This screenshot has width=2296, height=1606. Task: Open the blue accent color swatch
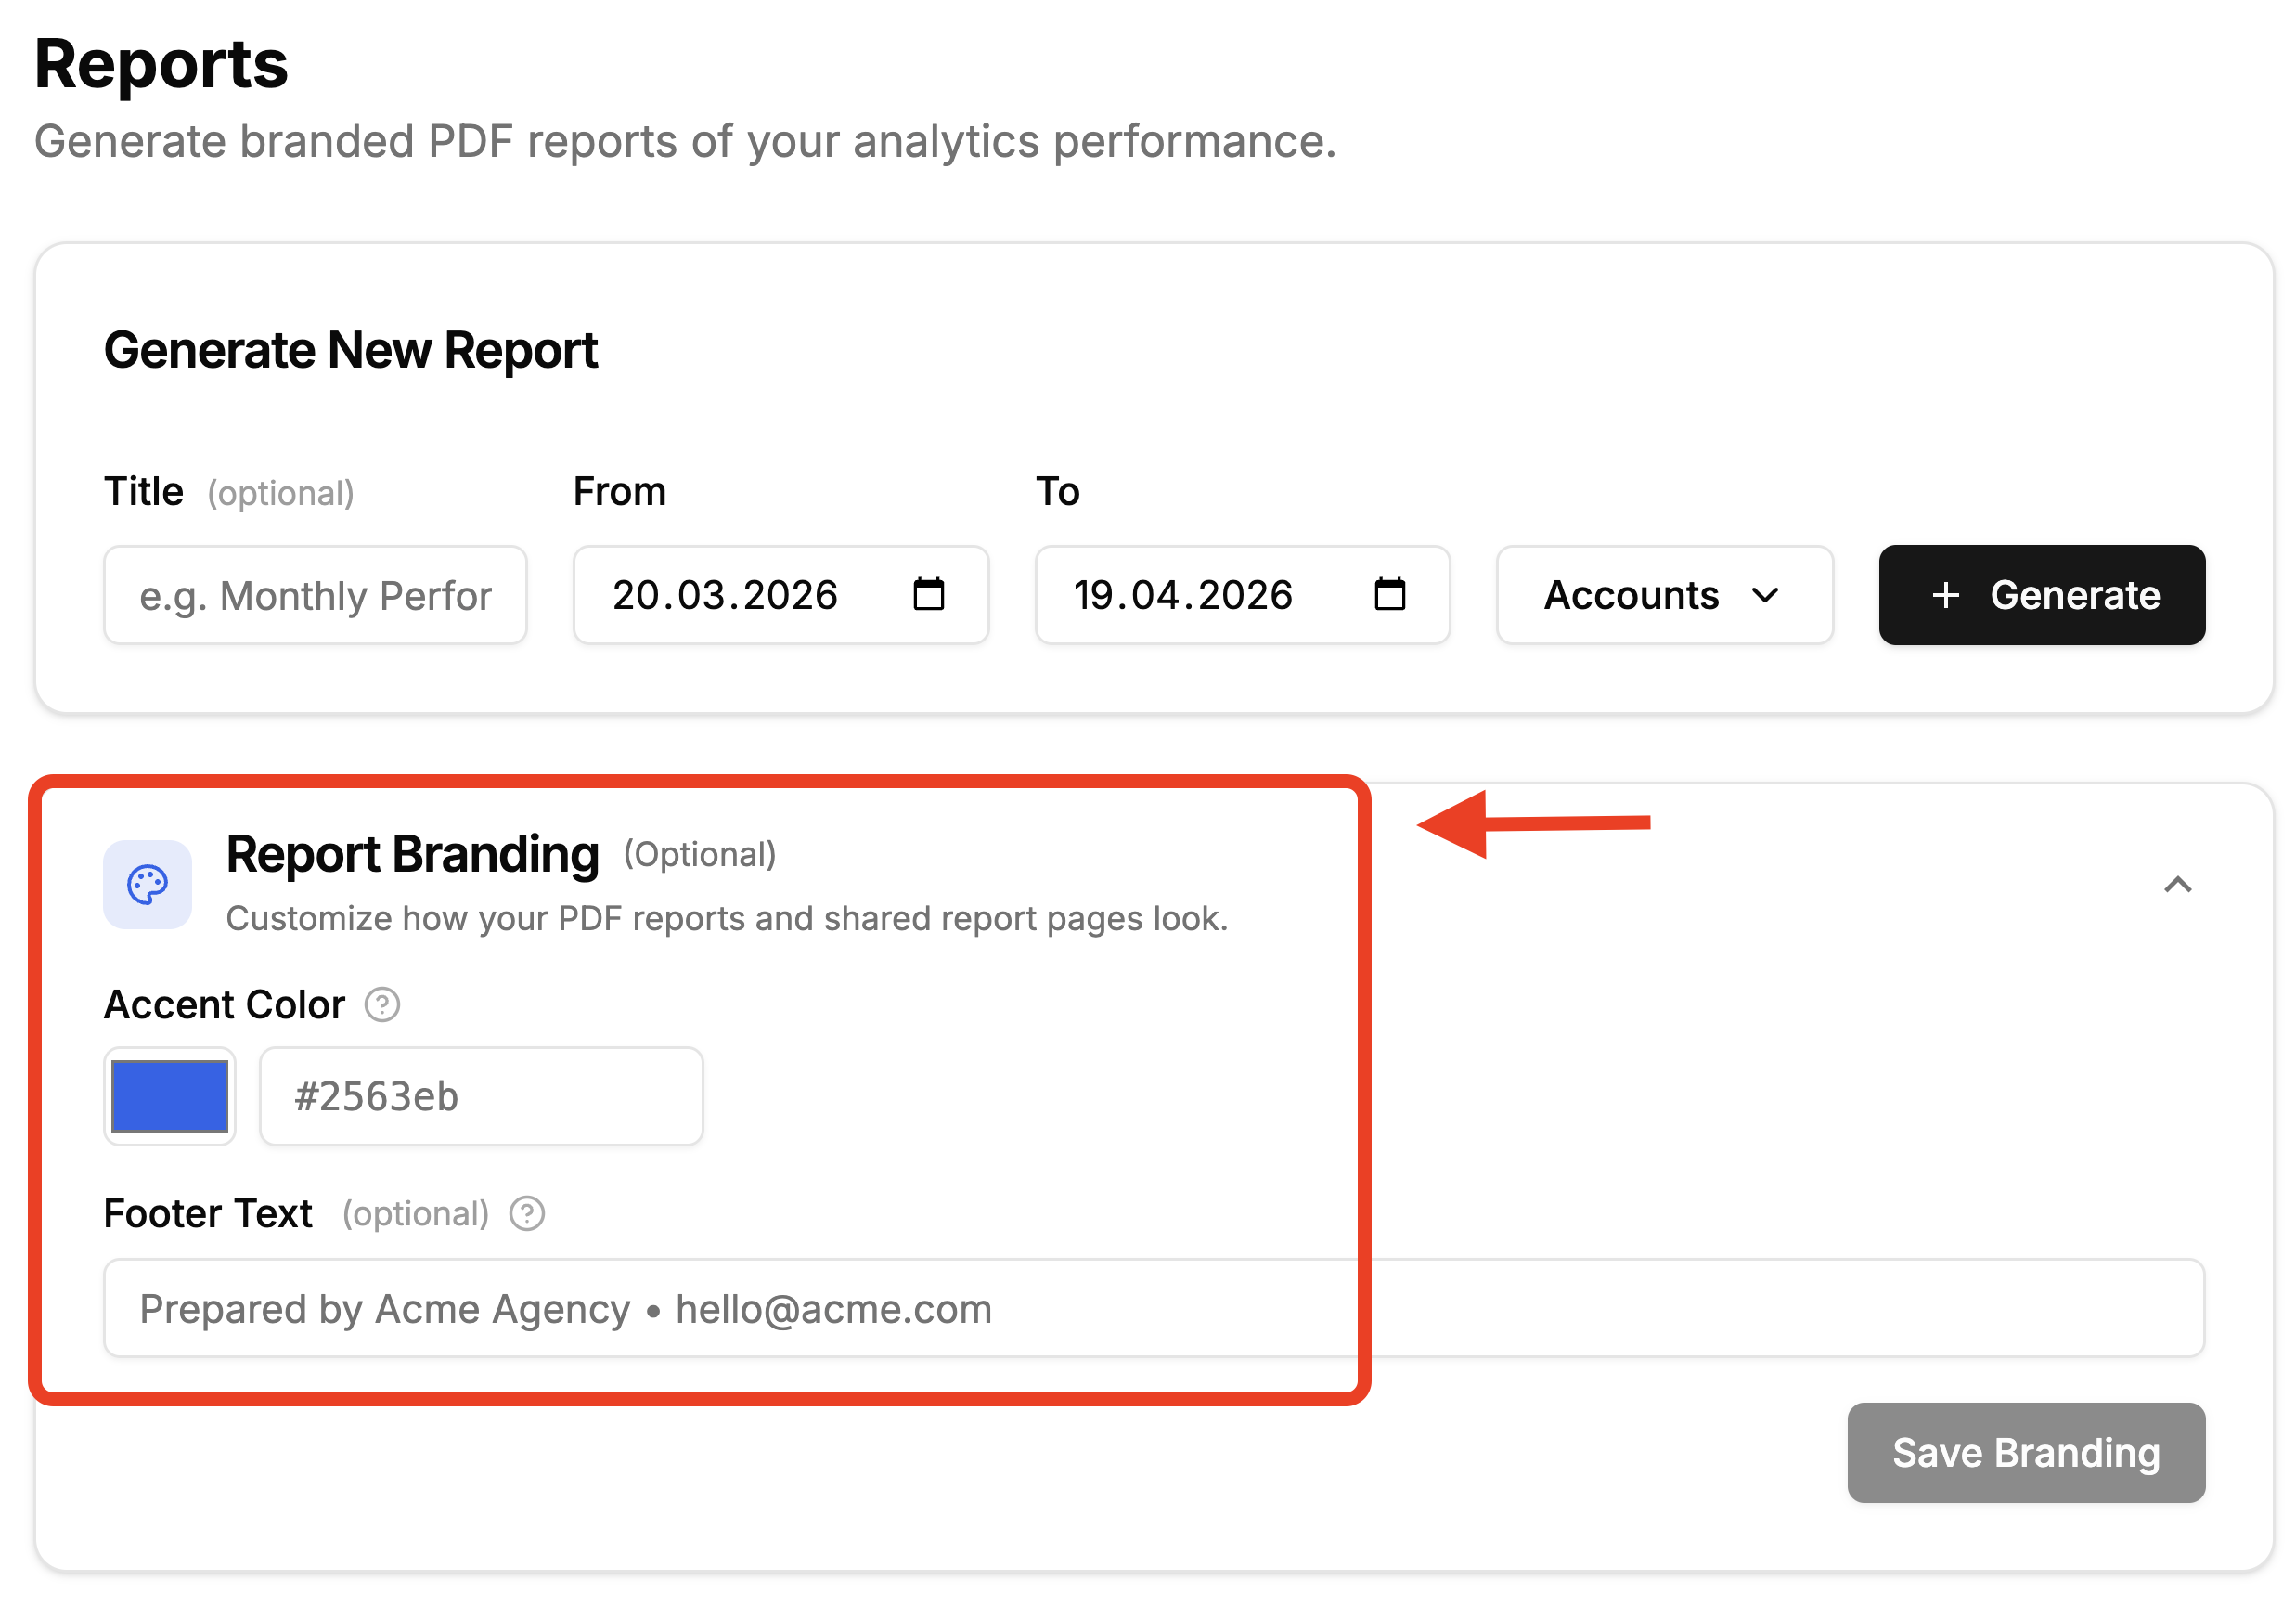170,1096
